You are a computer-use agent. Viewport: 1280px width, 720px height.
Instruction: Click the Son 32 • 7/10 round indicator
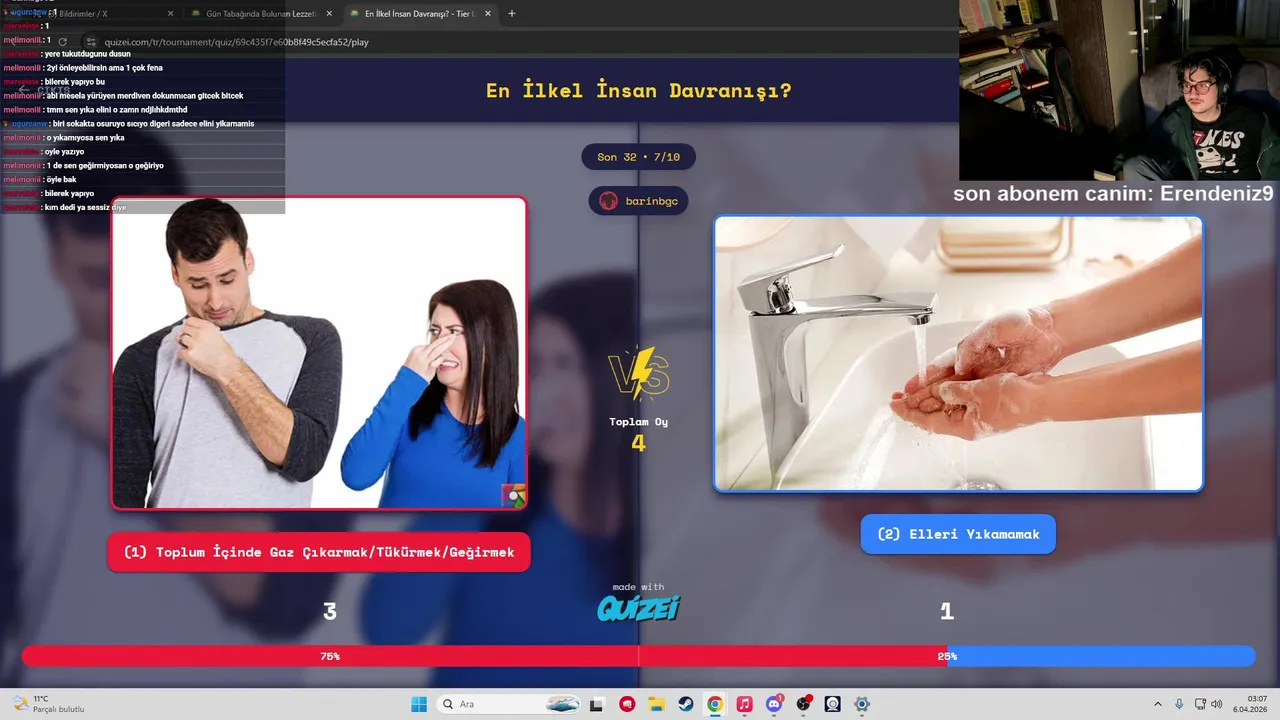[638, 157]
